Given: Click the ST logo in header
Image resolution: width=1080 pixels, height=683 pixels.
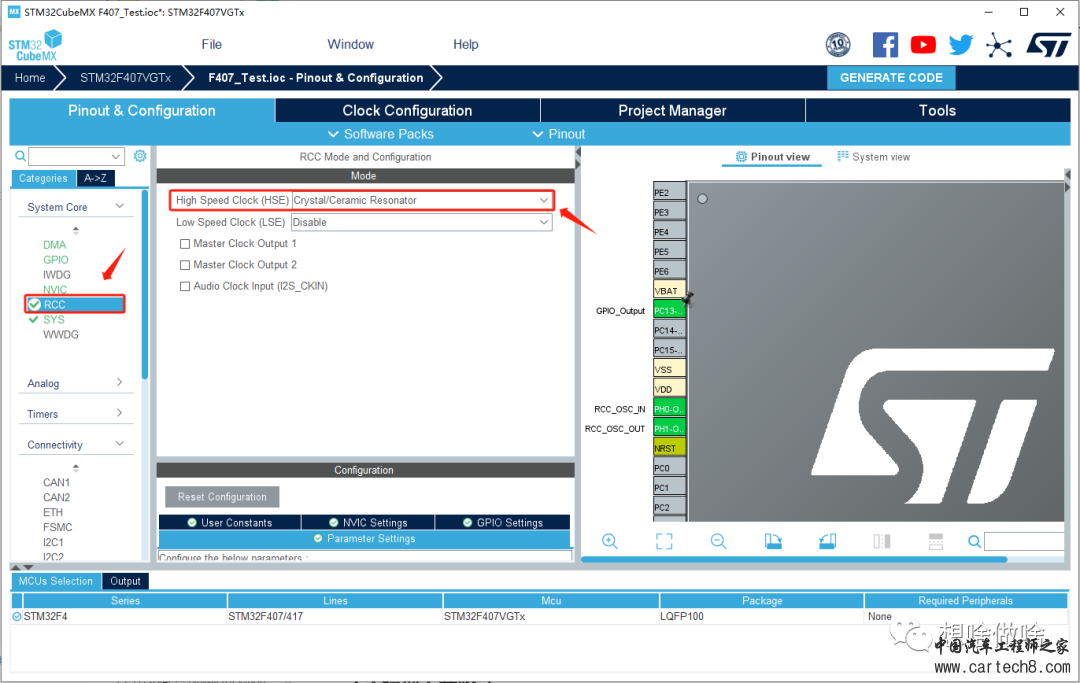Looking at the screenshot, I should [1048, 45].
